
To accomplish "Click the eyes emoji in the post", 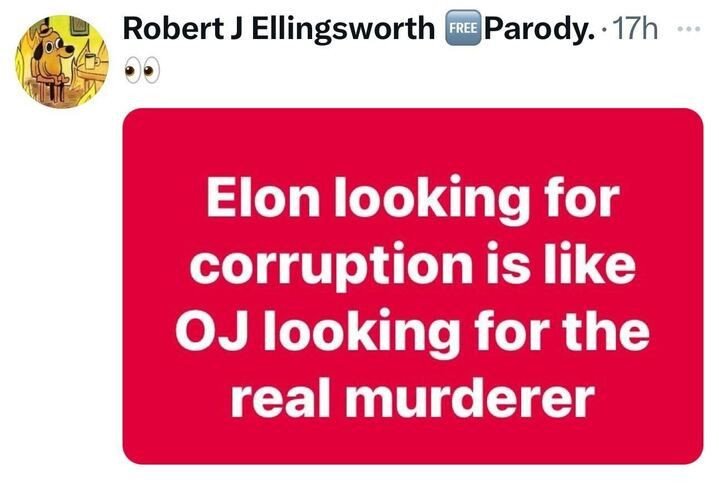I will point(143,71).
